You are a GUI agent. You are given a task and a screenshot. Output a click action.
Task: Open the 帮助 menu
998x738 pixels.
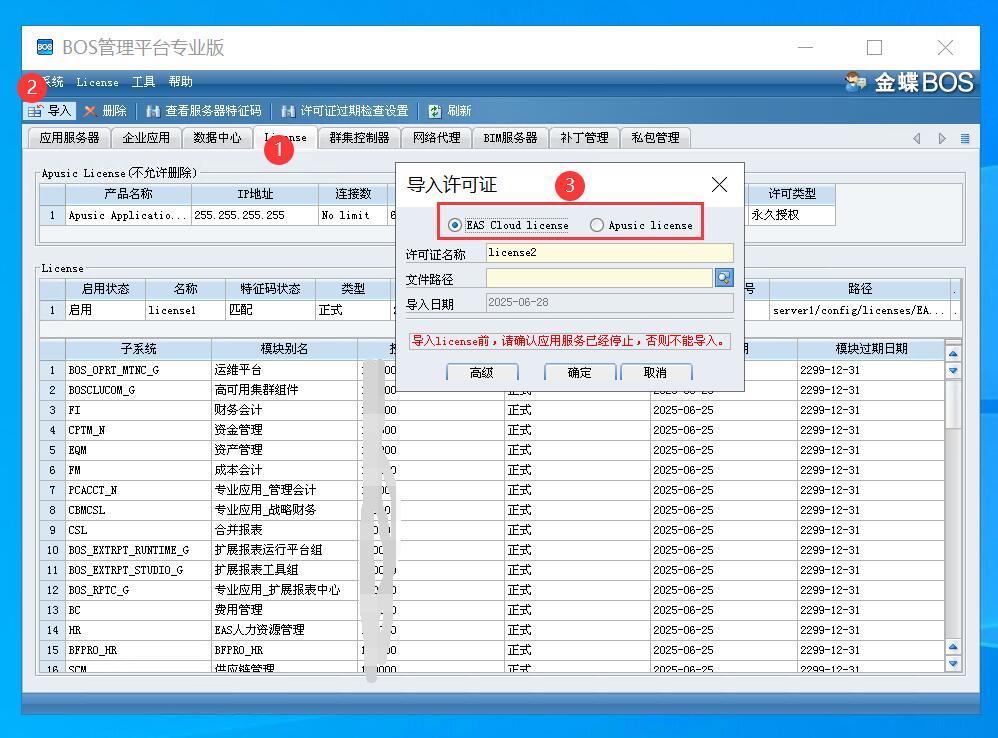tap(180, 82)
